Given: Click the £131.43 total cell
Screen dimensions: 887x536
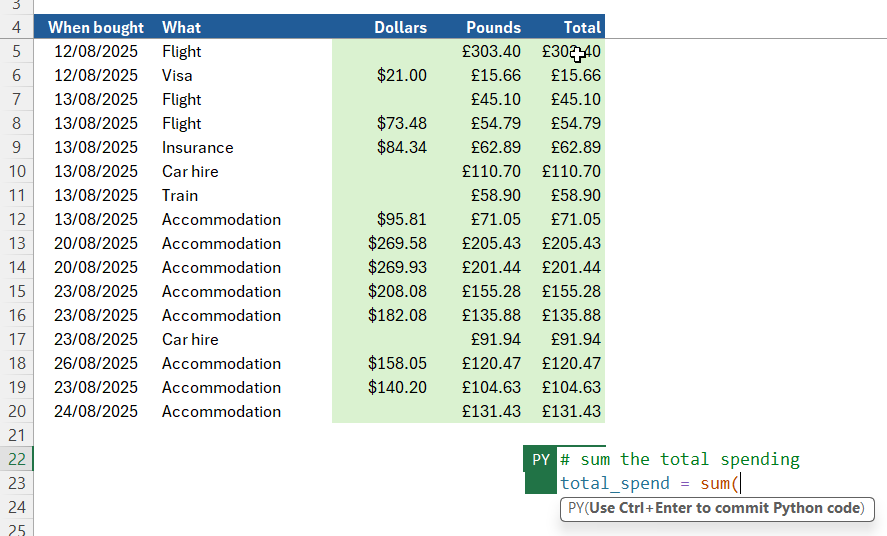Looking at the screenshot, I should tap(571, 412).
